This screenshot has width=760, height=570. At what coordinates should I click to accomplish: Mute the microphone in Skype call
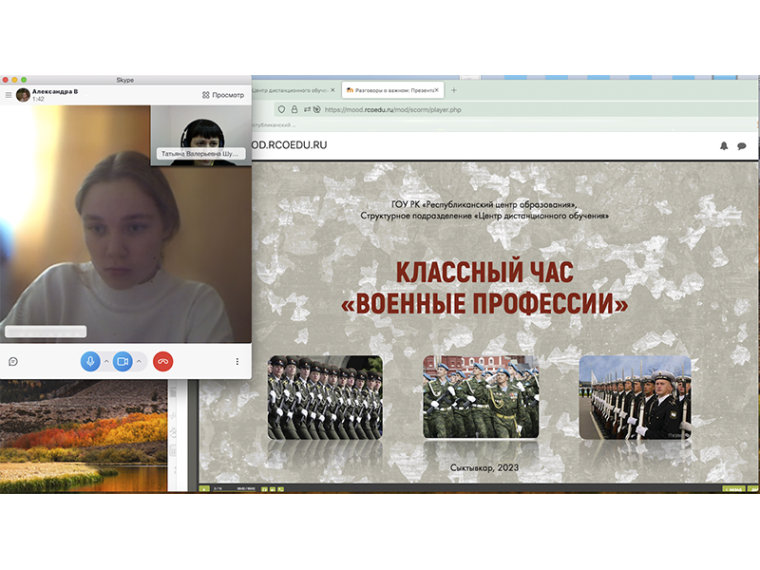[x=90, y=362]
